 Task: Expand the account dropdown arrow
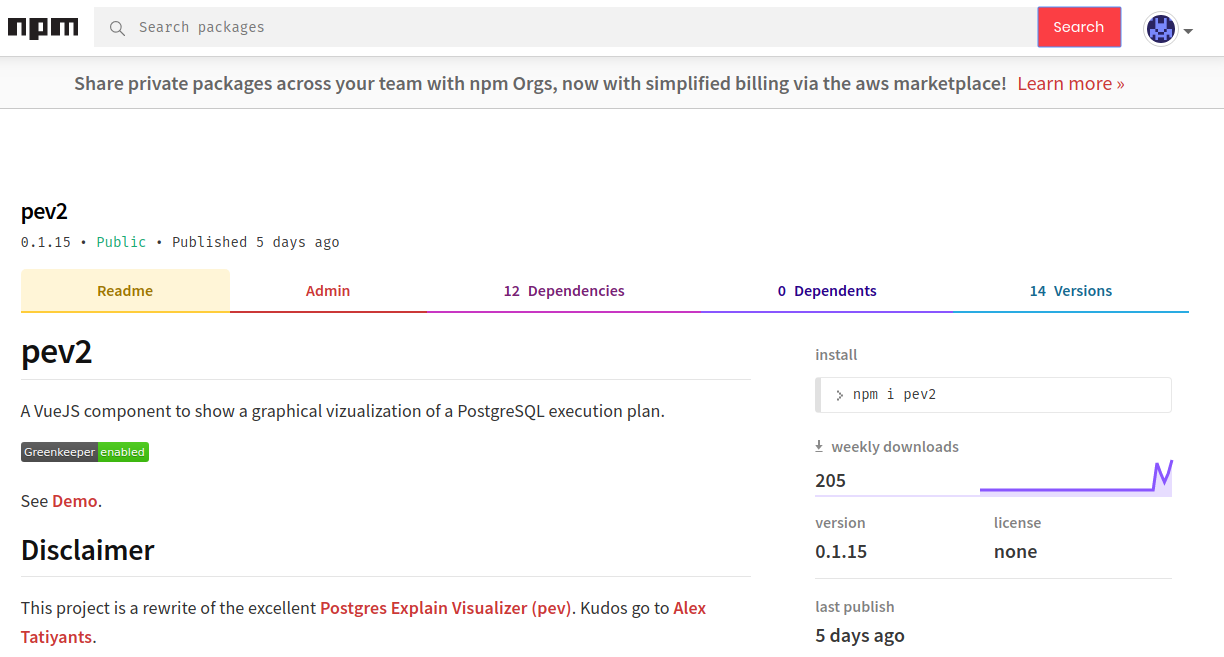[1188, 31]
